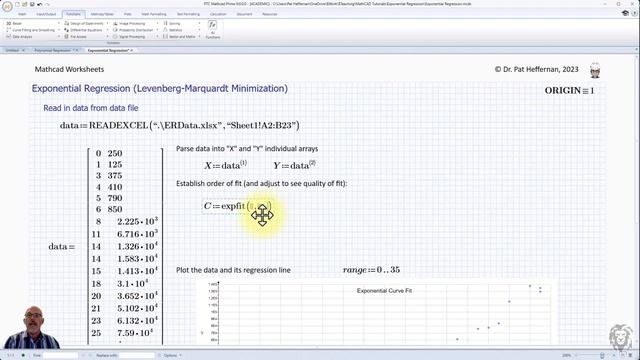640x360 pixels.
Task: Open Differential Equations functions list
Action: [x=86, y=30]
